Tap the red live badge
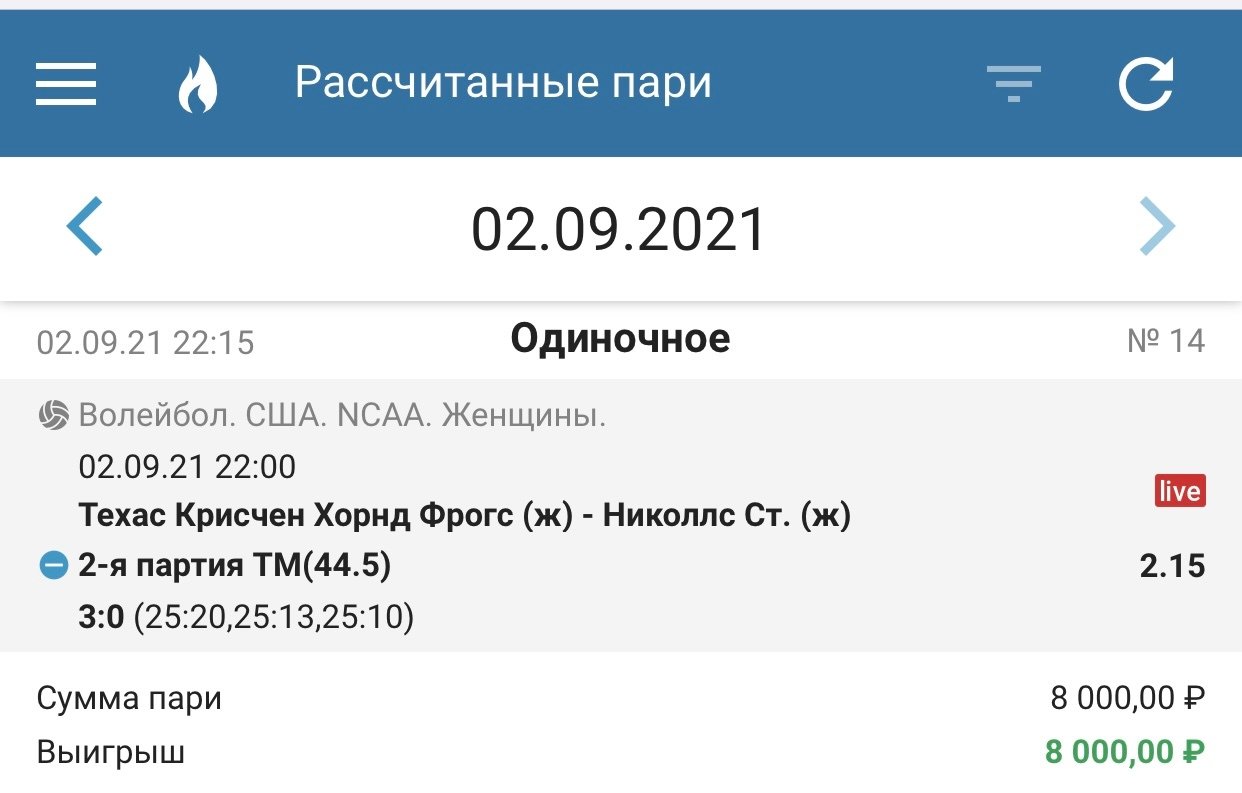This screenshot has height=793, width=1242. pos(1180,491)
